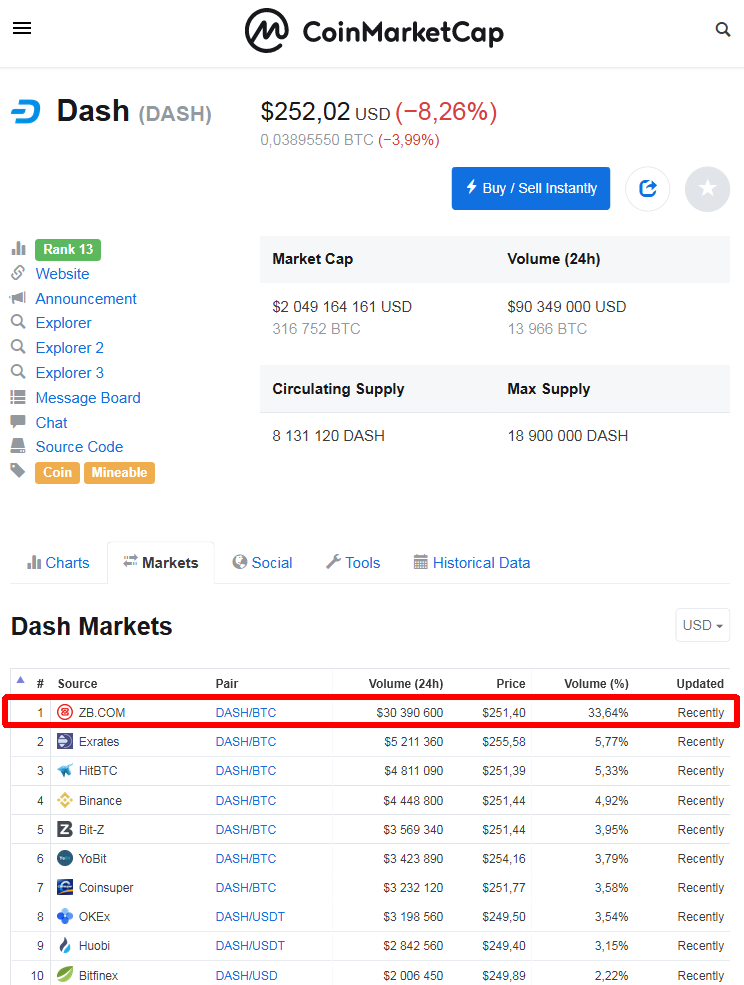Open OKEx DASH/USDT pair link

tap(250, 917)
